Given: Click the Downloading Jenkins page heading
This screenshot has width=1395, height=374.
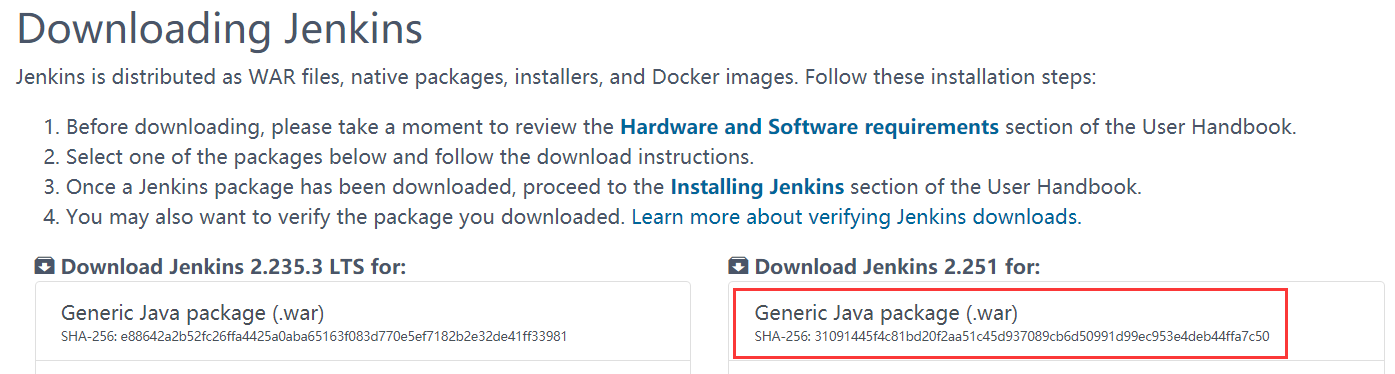Looking at the screenshot, I should tap(220, 28).
